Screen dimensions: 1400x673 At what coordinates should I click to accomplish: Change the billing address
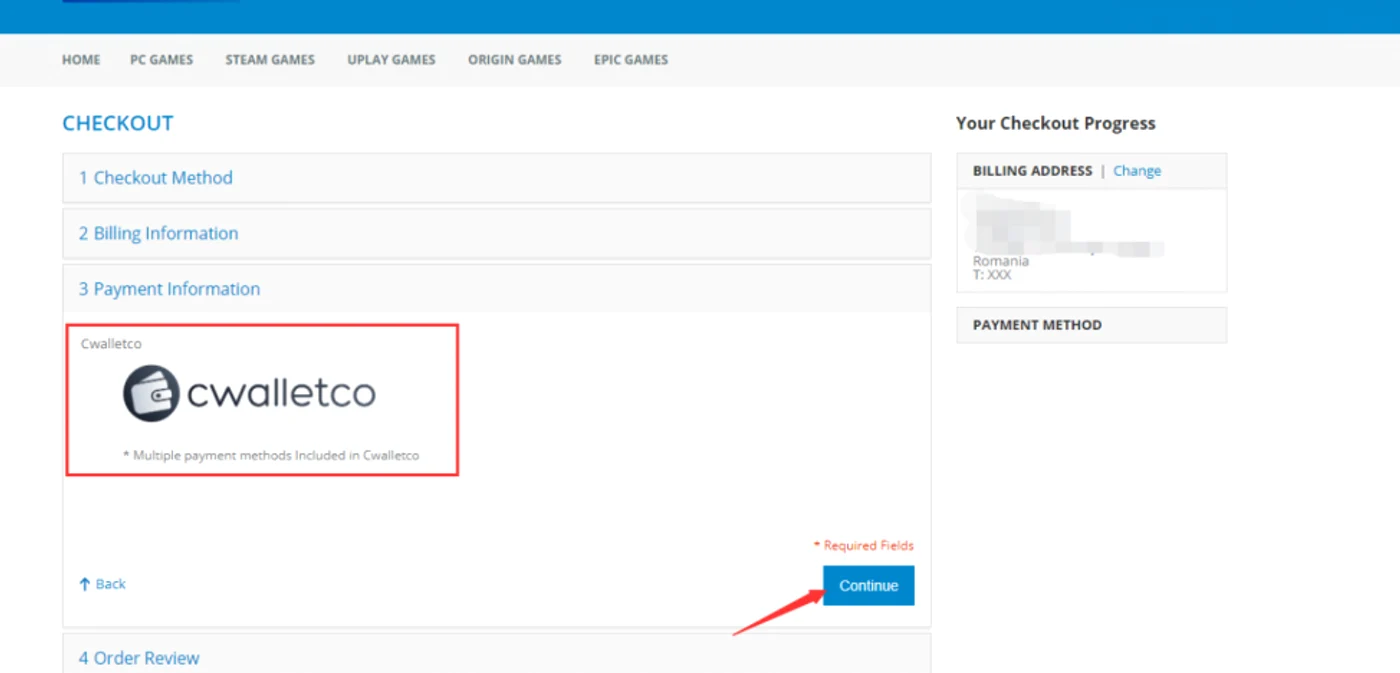coord(1137,171)
